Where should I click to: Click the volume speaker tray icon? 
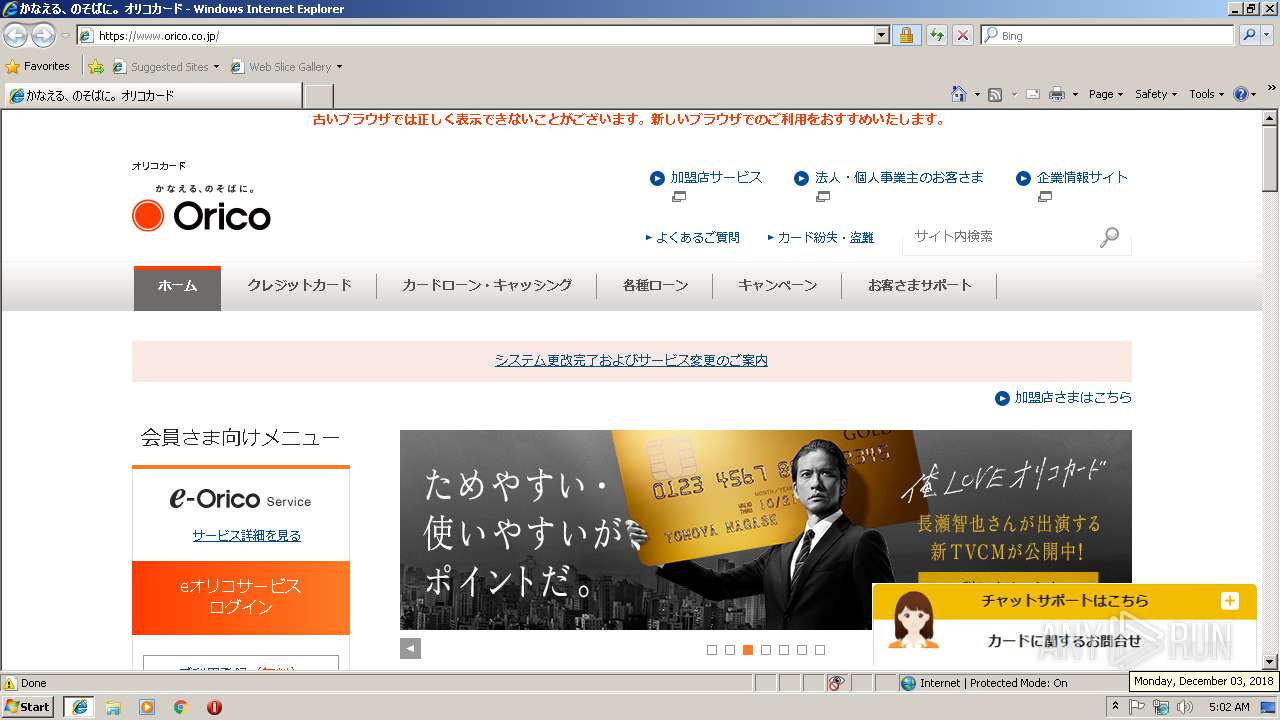1185,707
